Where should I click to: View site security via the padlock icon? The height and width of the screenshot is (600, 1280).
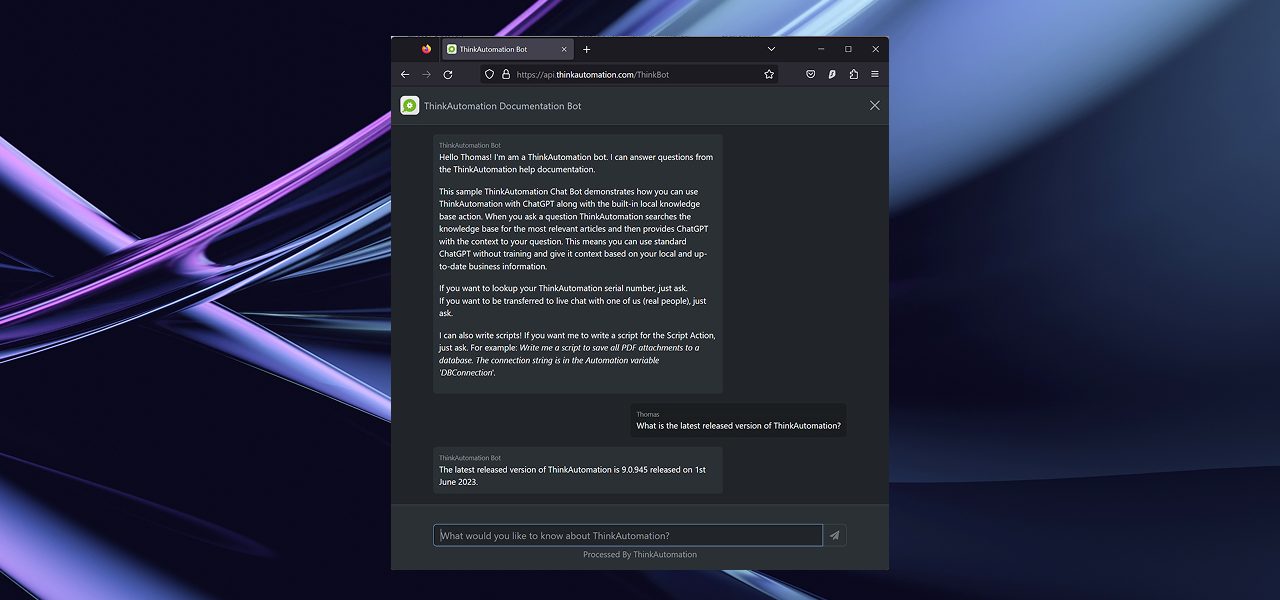coord(506,75)
